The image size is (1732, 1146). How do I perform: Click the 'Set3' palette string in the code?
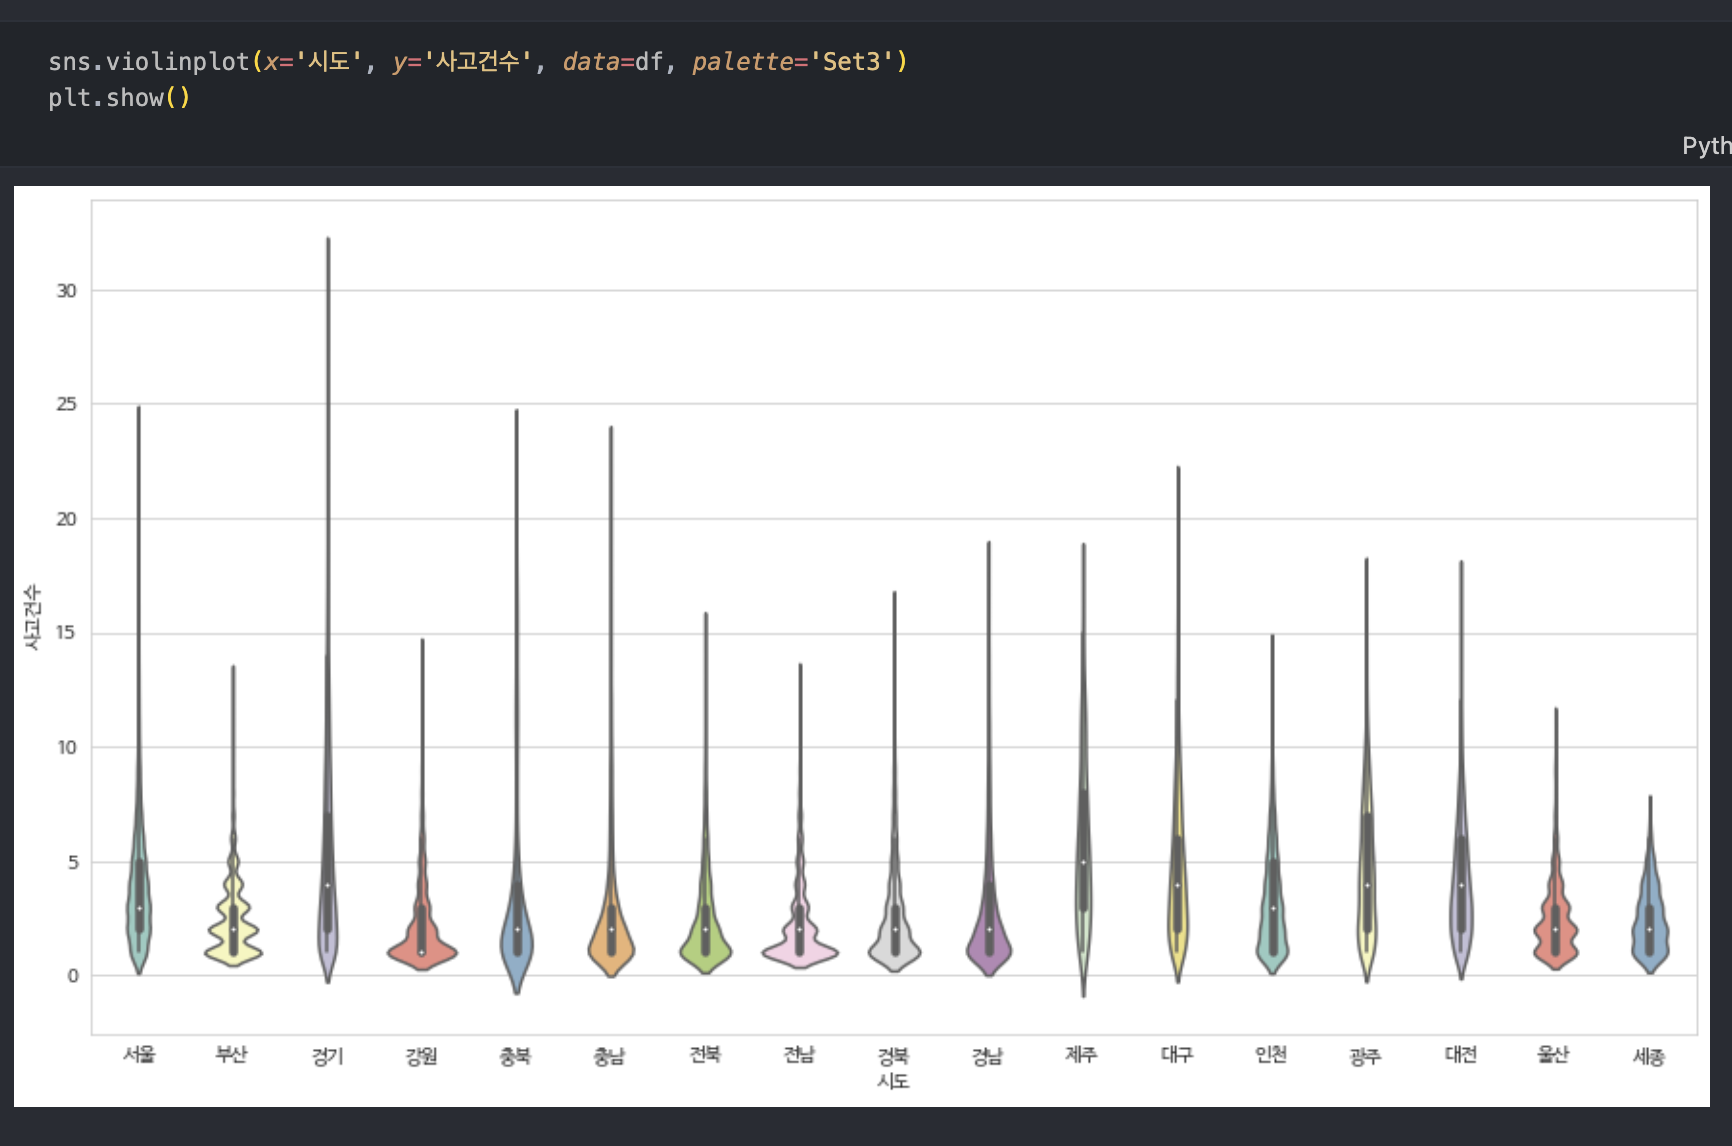pos(851,62)
